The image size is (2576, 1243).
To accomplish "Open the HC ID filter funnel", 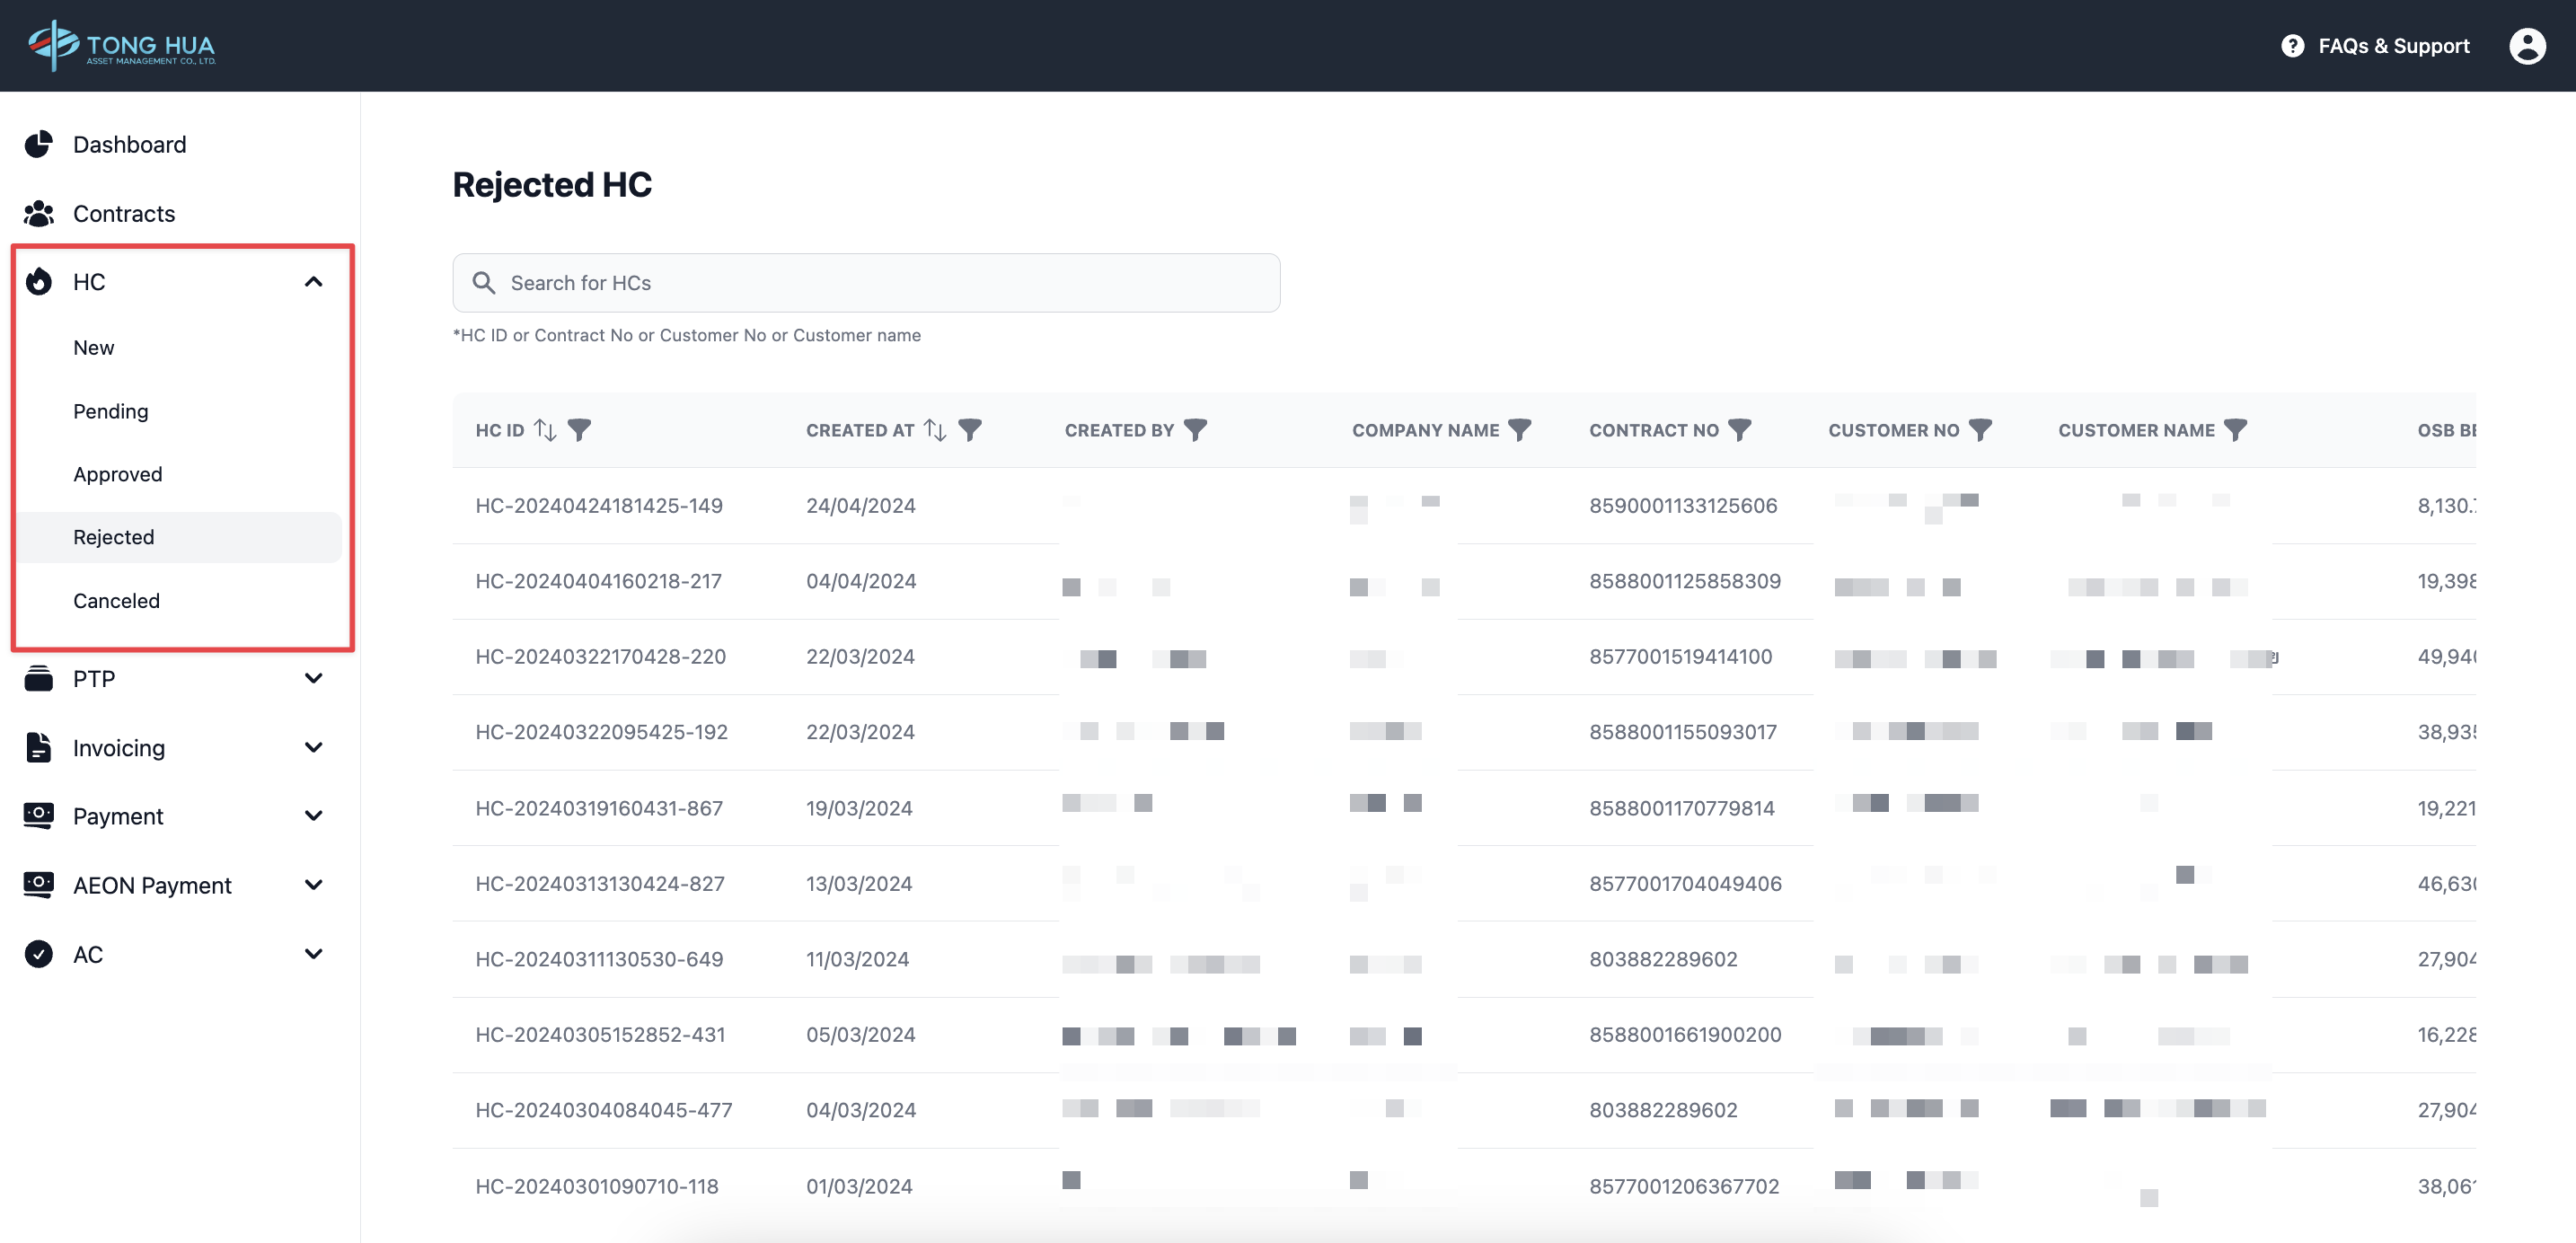I will click(579, 430).
